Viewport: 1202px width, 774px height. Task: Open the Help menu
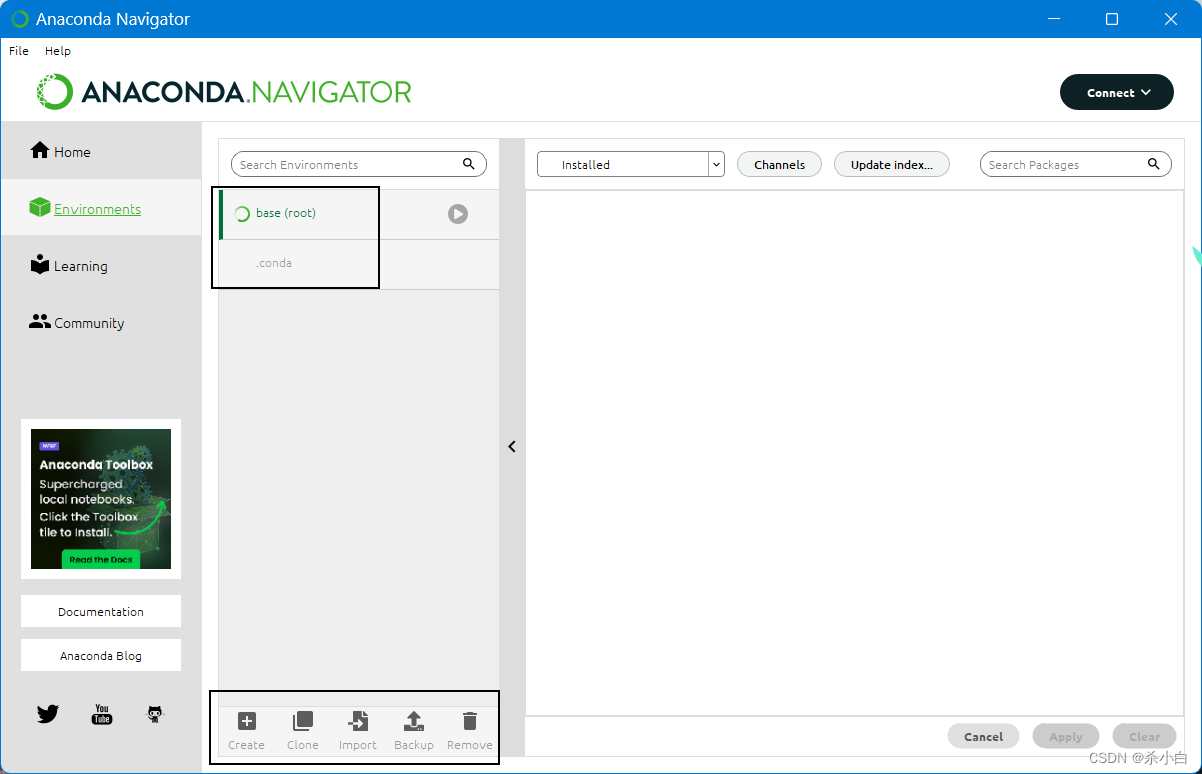58,51
